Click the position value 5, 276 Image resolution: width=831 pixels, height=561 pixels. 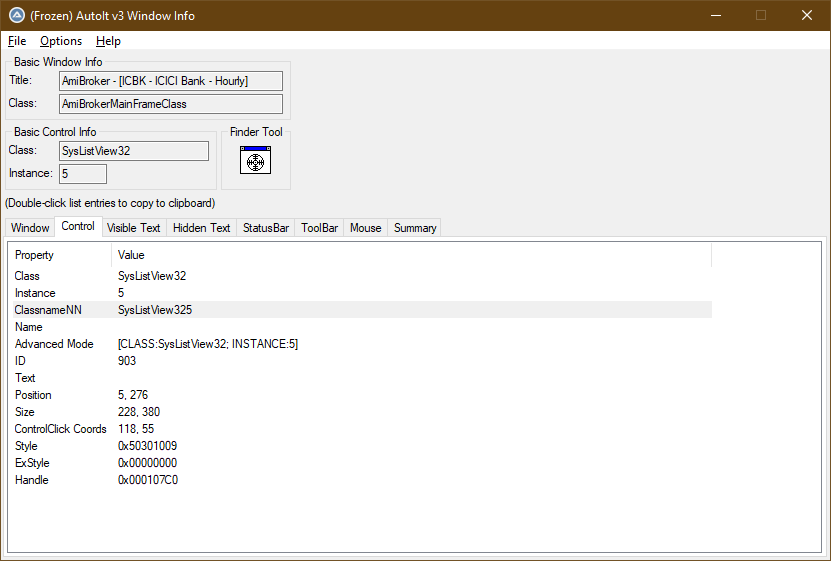tap(132, 395)
